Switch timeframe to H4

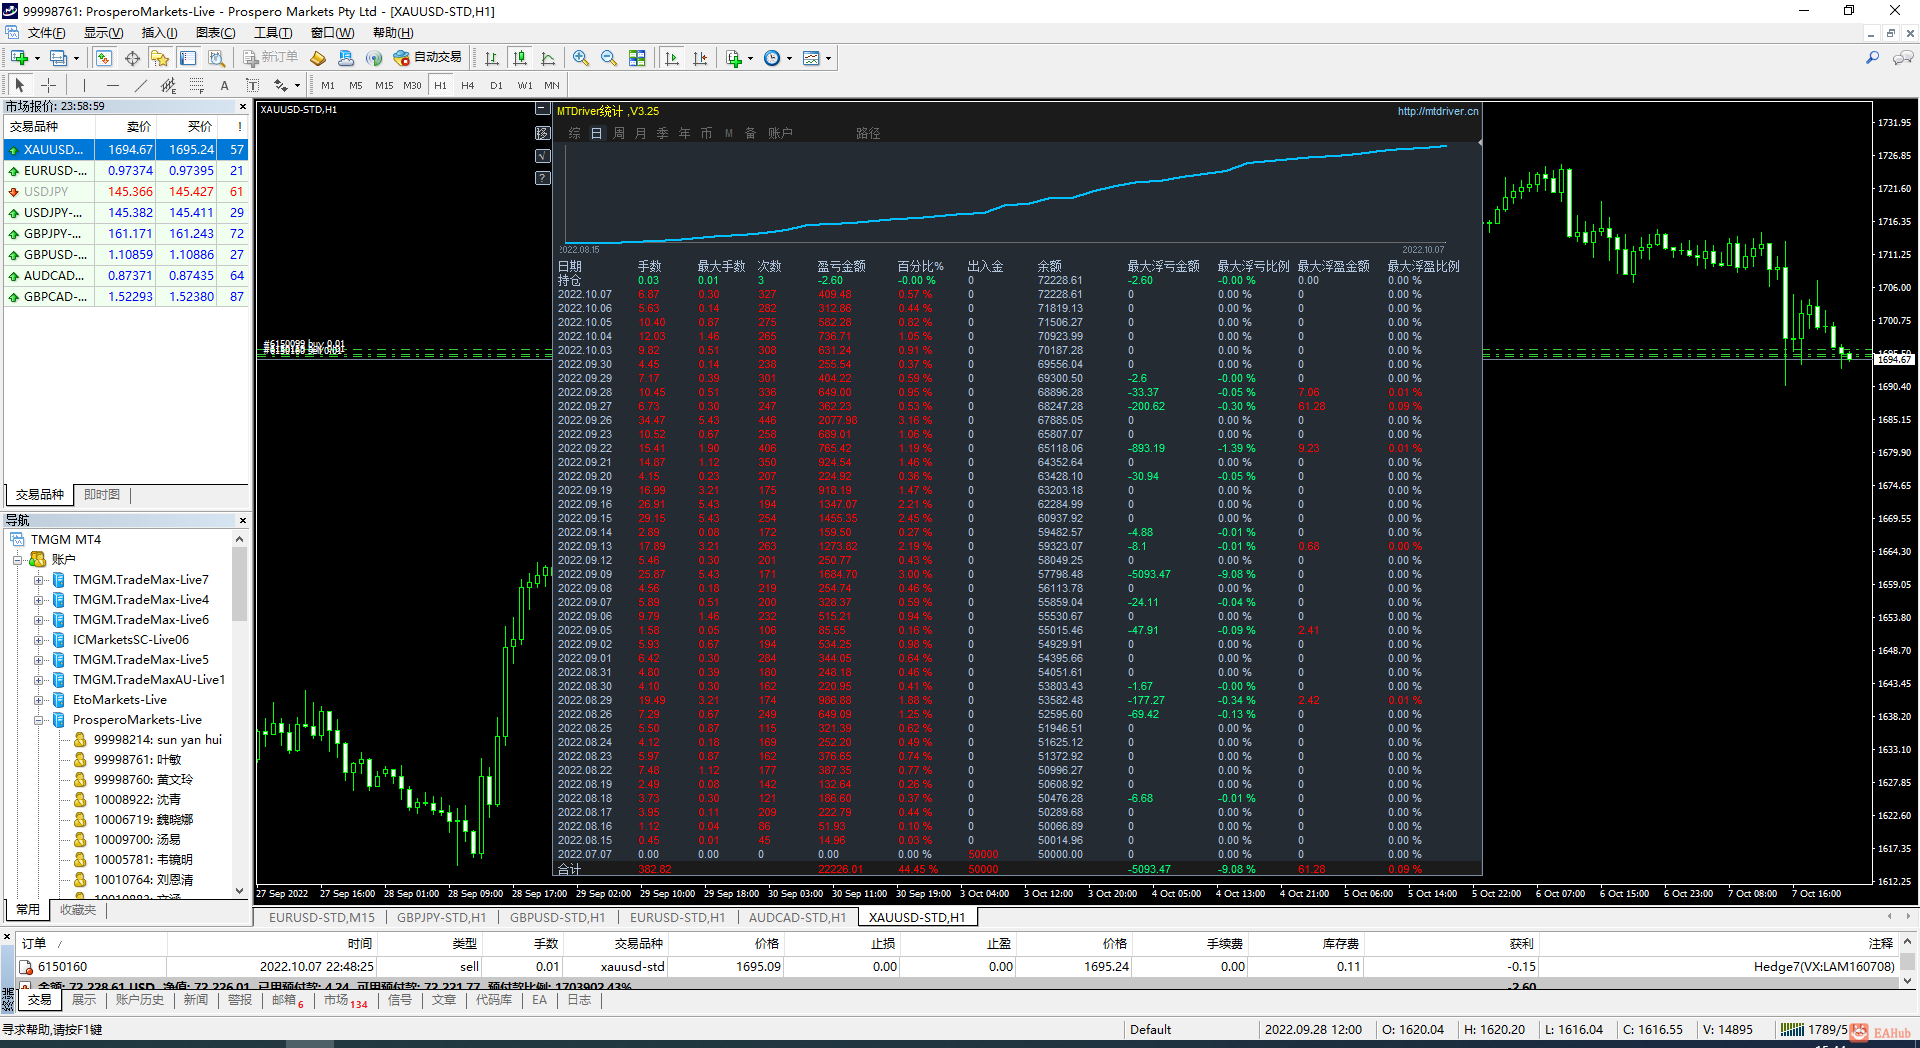click(x=467, y=85)
